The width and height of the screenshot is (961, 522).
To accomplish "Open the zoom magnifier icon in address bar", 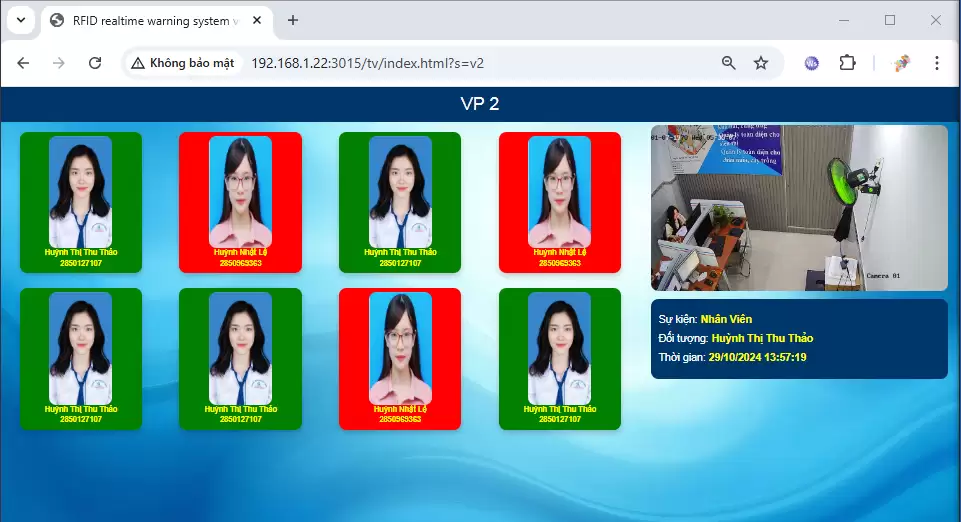I will coord(728,63).
